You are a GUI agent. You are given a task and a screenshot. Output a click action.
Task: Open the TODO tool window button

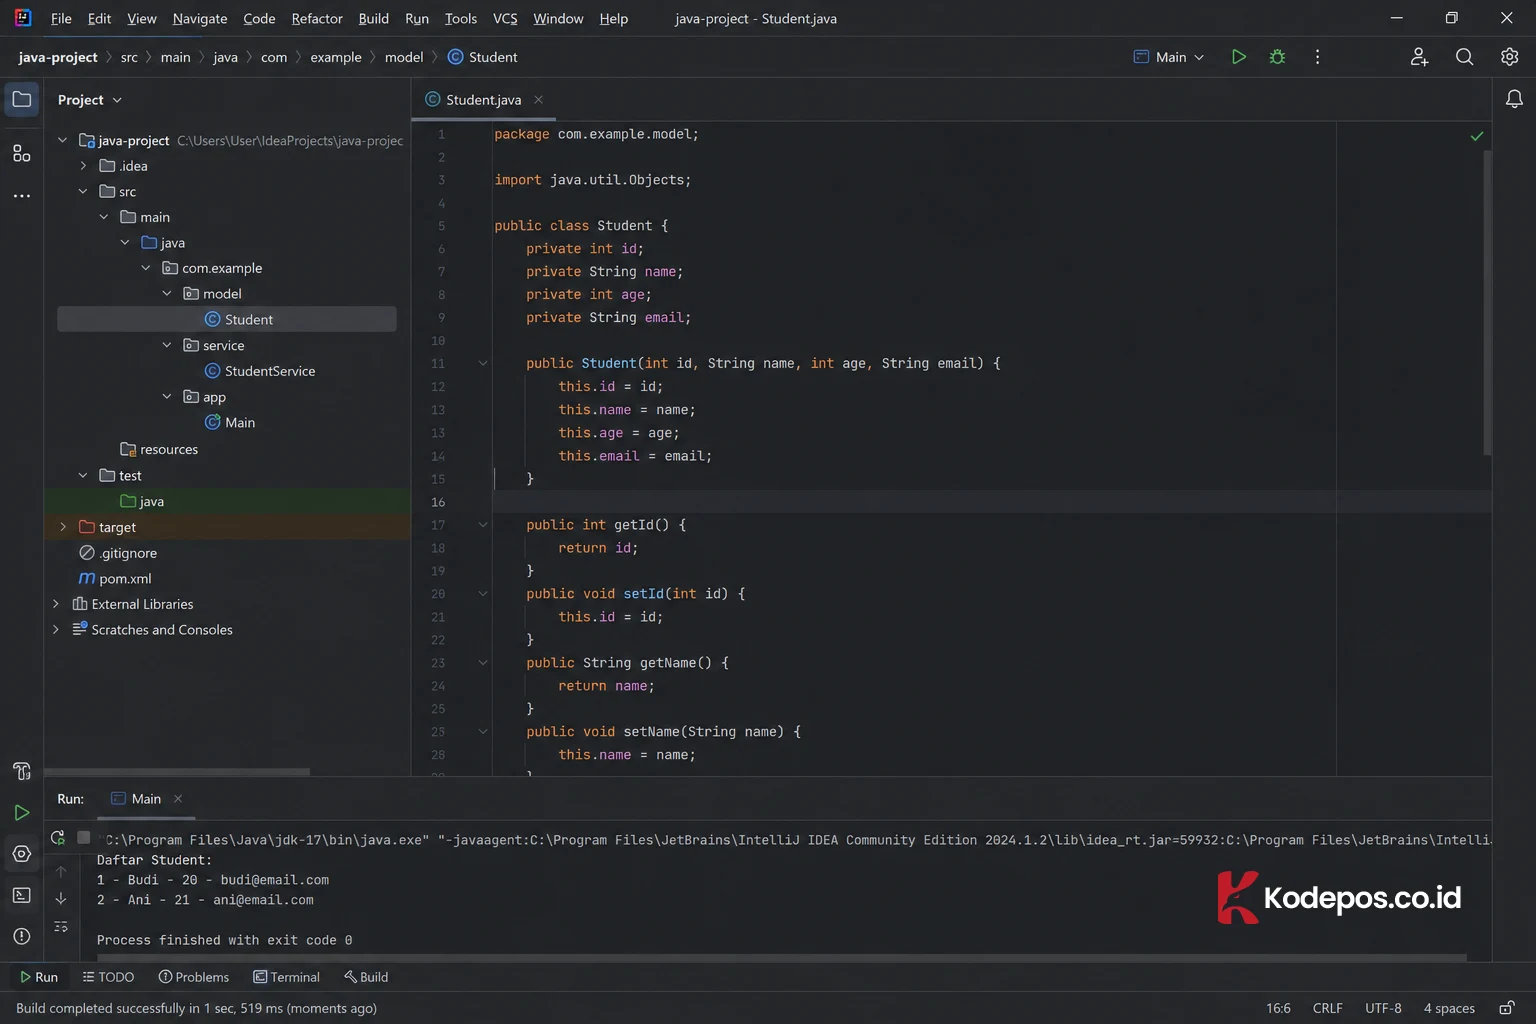[x=108, y=977]
